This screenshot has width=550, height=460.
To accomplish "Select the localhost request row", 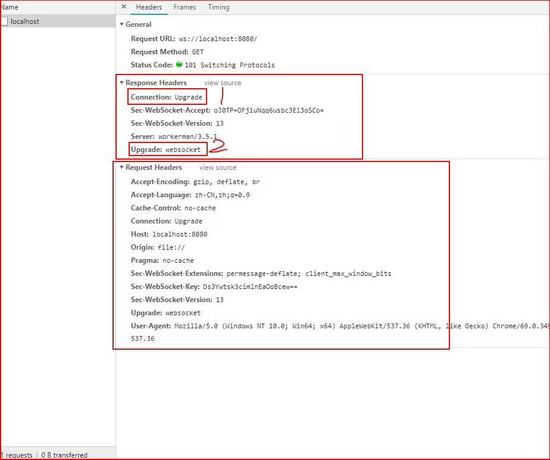I will click(x=58, y=21).
